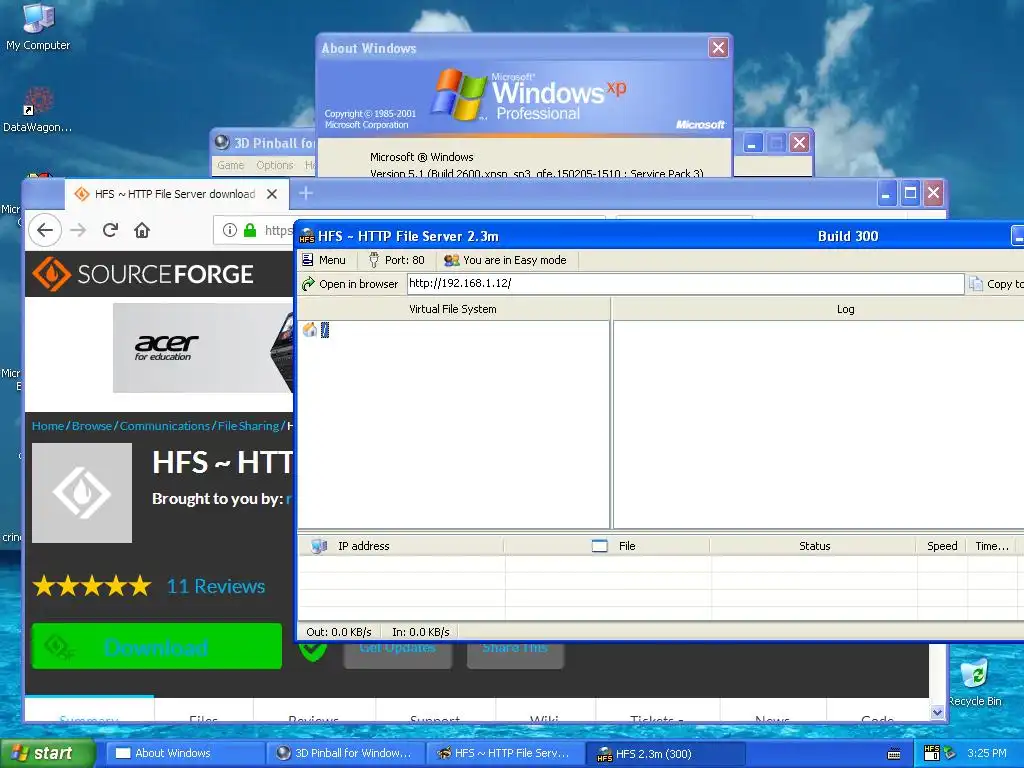
Task: Click the site information icon in address bar
Action: pyautogui.click(x=229, y=230)
